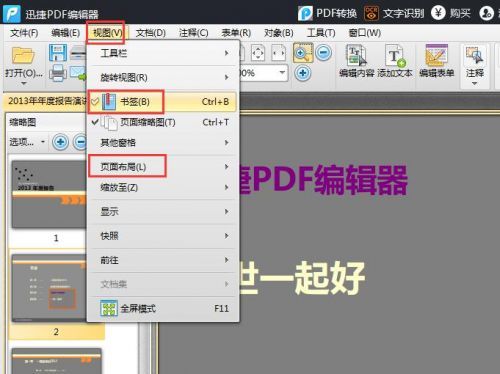Select the 编辑内容 tool

point(357,61)
